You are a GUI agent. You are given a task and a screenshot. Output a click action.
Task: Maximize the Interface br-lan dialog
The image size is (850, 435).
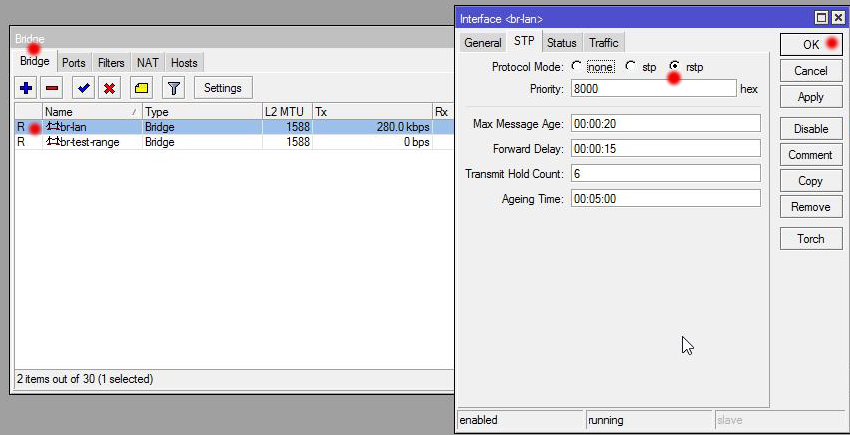pyautogui.click(x=822, y=18)
